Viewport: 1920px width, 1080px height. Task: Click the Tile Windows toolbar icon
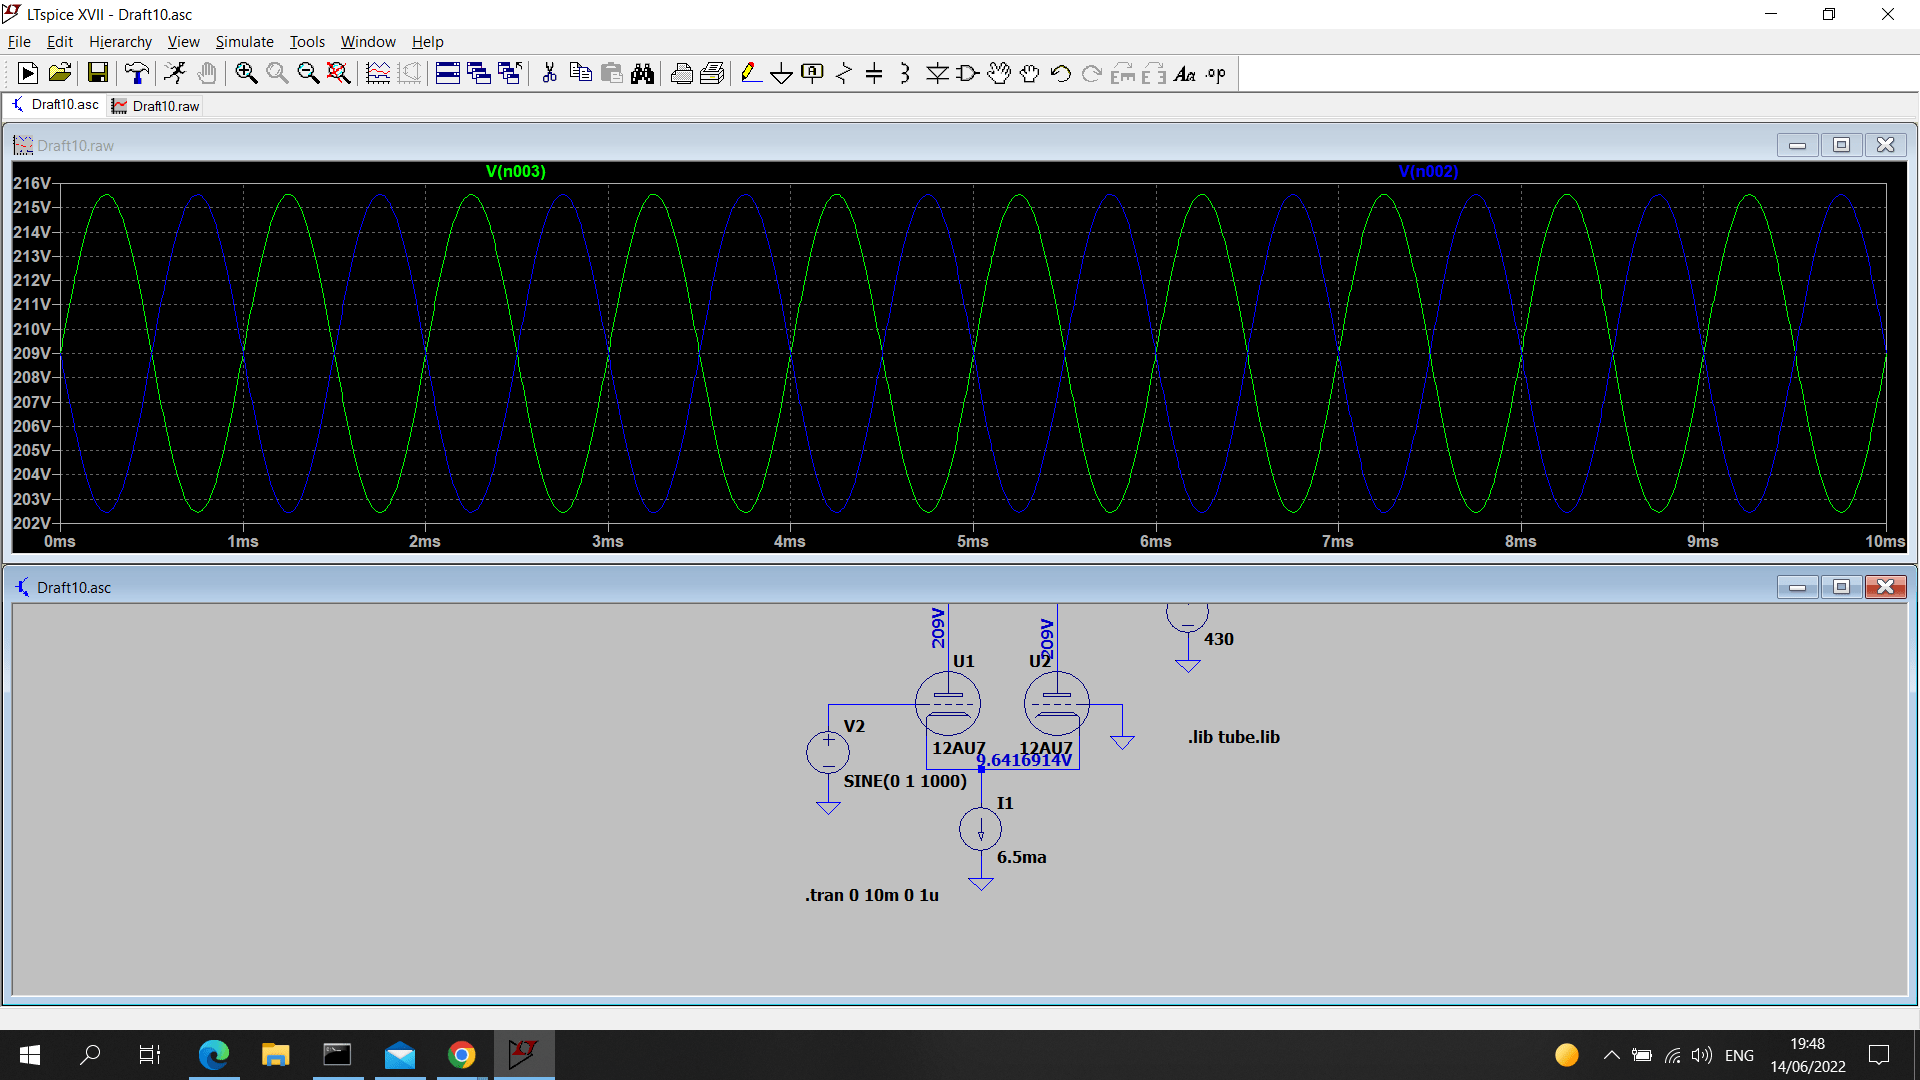click(448, 73)
